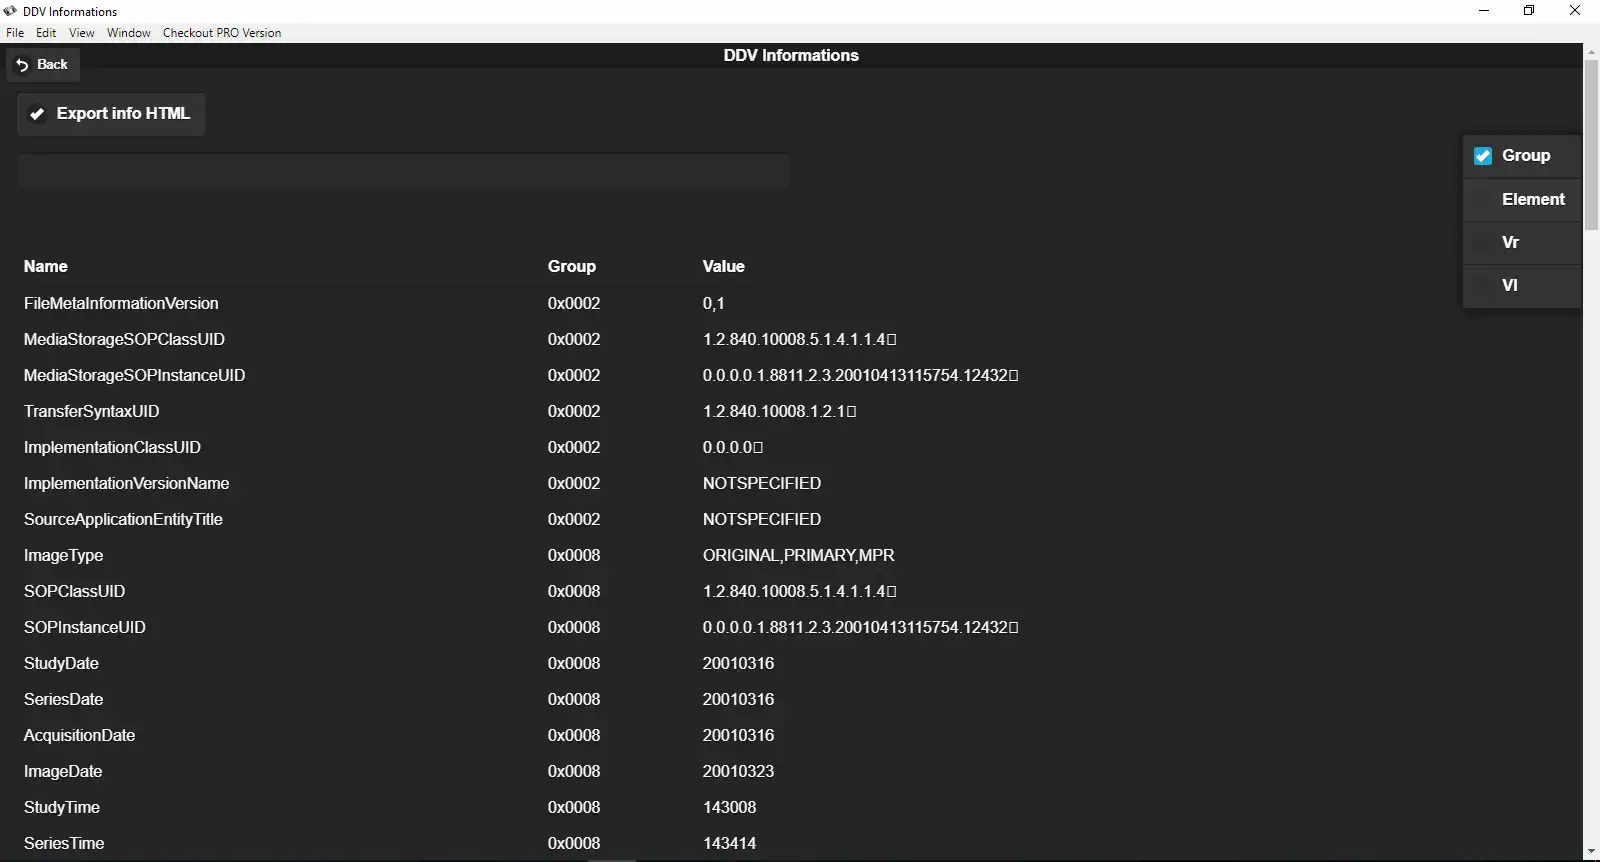
Task: Click the scrollbar down arrow
Action: click(1591, 852)
